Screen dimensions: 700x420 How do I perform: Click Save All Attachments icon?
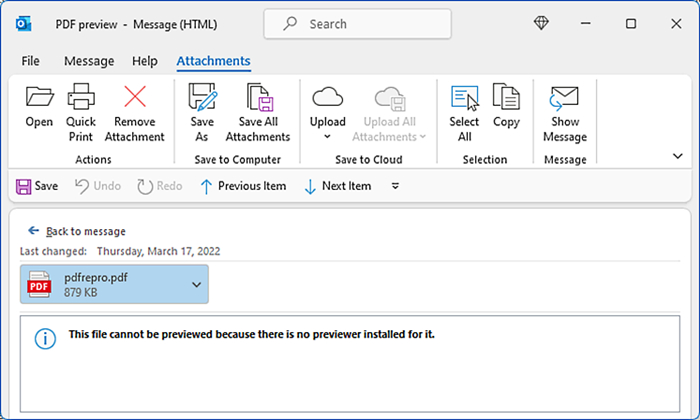pyautogui.click(x=257, y=99)
